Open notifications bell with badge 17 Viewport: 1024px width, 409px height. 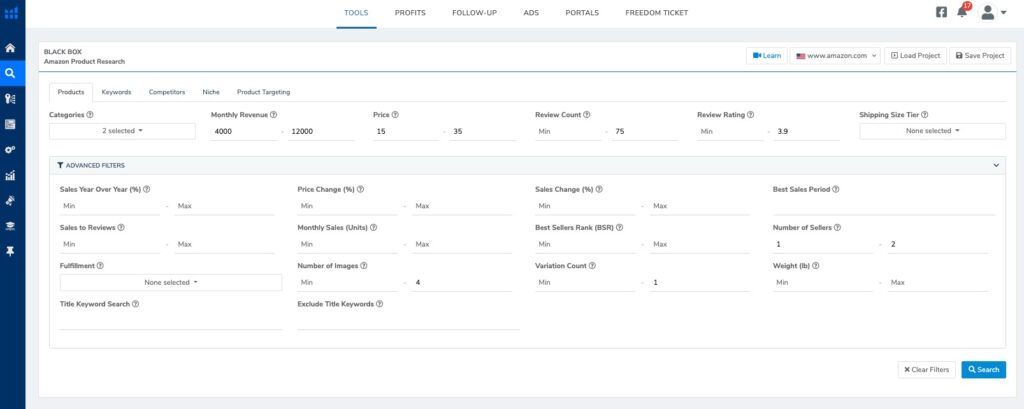(962, 12)
